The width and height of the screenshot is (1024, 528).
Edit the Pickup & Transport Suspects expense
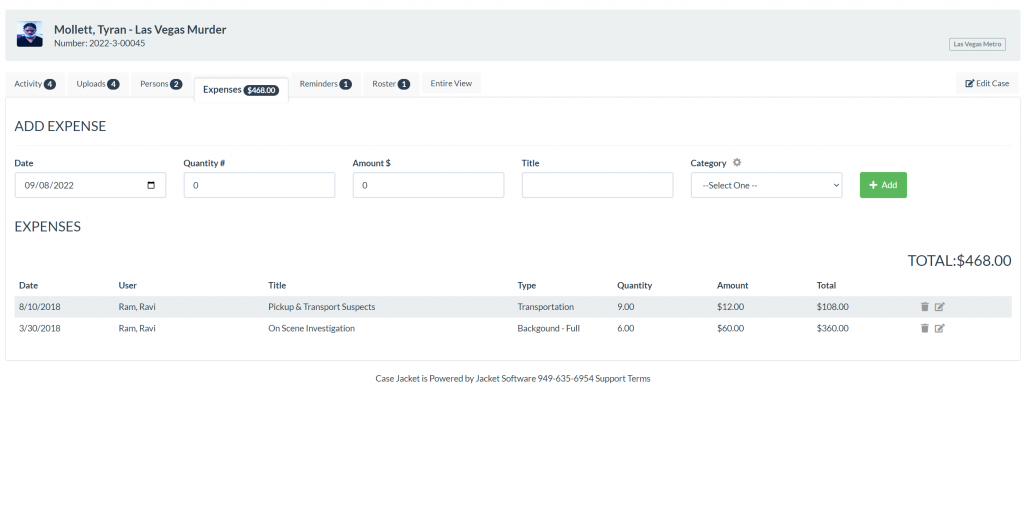pos(939,306)
